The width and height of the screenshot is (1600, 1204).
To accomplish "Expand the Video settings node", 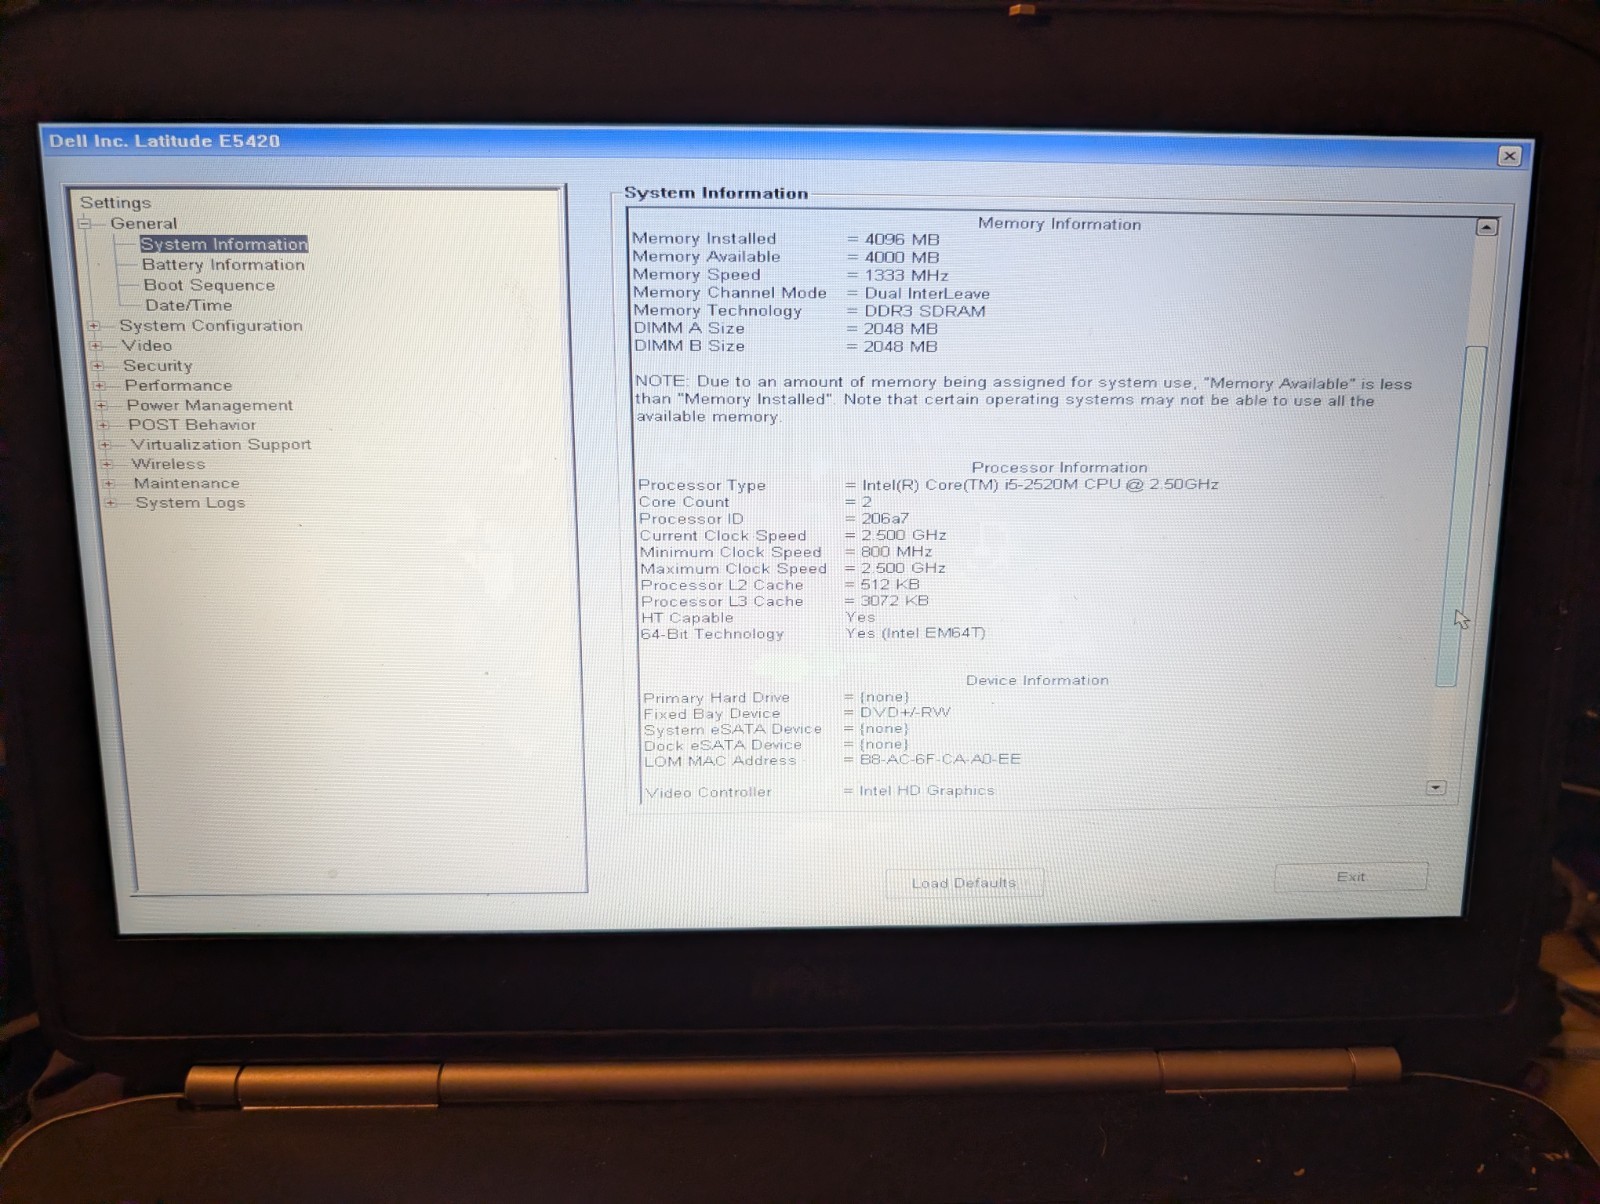I will [x=96, y=346].
